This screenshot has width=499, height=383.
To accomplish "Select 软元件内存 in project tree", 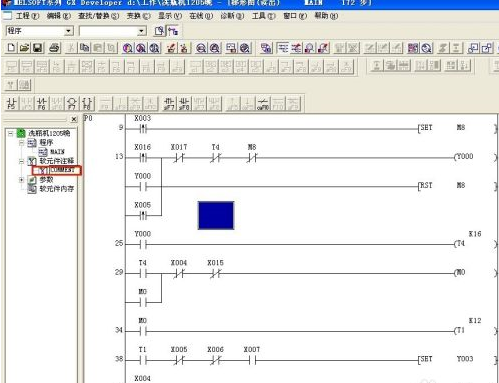I will 57,189.
